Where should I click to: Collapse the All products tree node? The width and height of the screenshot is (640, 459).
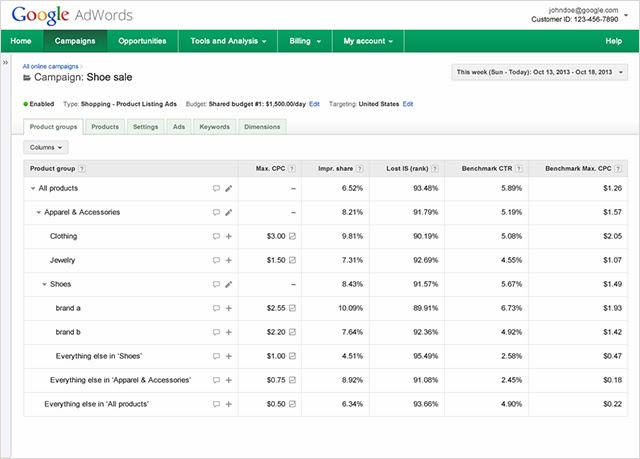[33, 188]
